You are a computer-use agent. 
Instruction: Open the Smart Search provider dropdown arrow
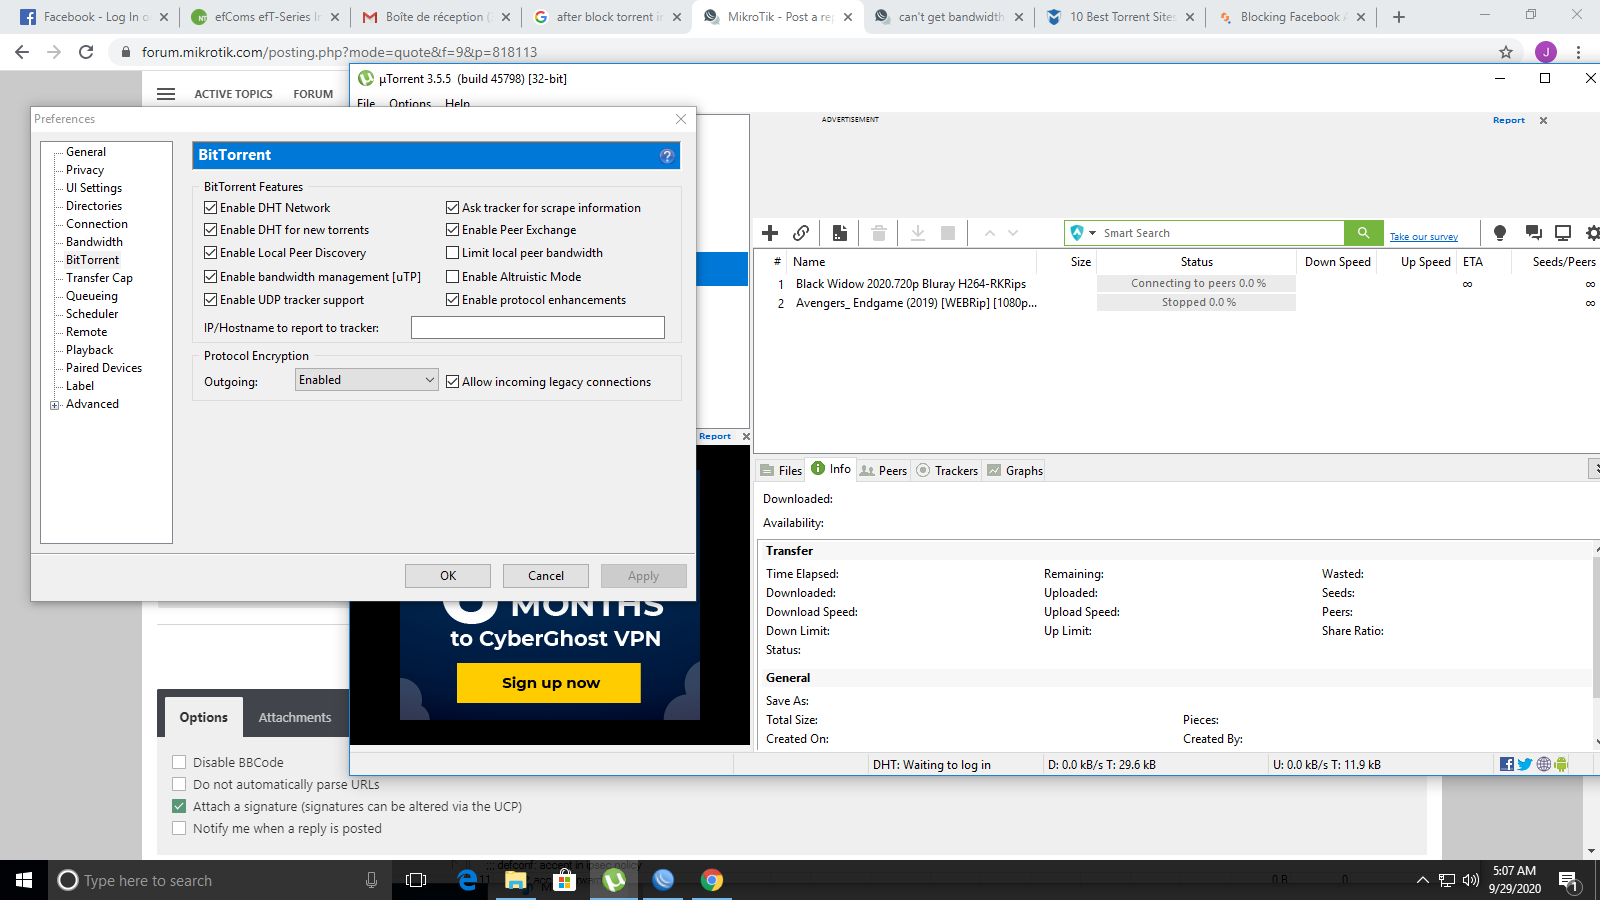click(x=1092, y=233)
